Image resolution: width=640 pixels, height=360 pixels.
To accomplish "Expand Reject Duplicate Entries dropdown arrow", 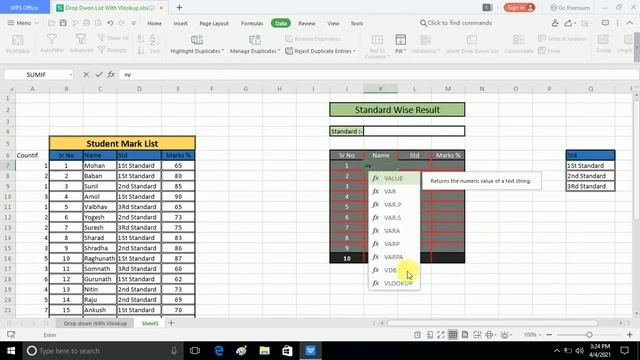I will pos(354,51).
